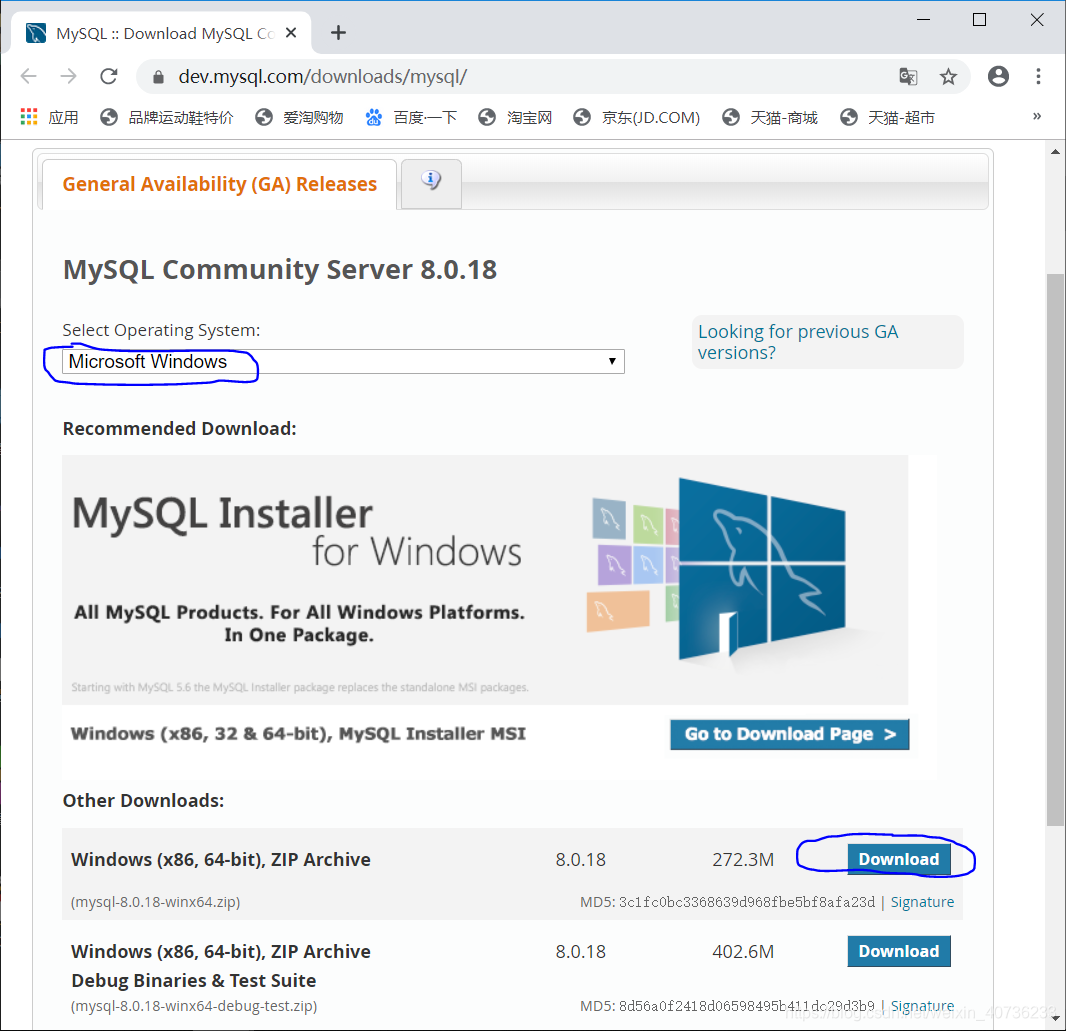Open the user profile avatar icon
1066x1031 pixels.
pos(998,76)
